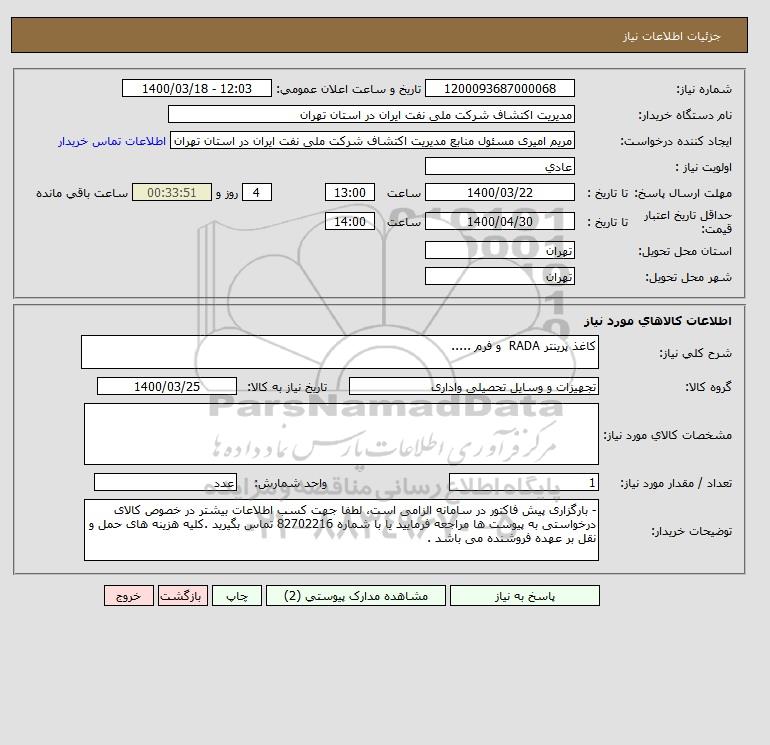Click the چاپ print button
The width and height of the screenshot is (770, 745).
pyautogui.click(x=237, y=596)
